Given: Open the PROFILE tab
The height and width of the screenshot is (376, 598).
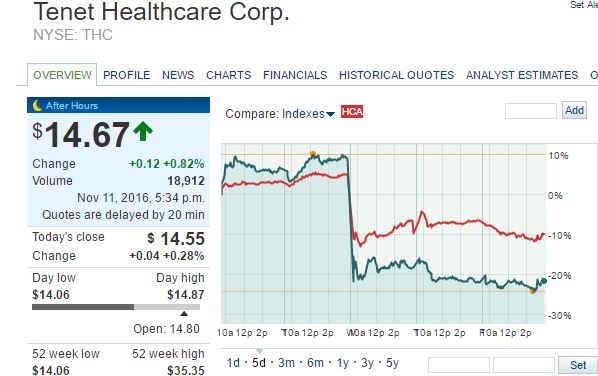Looking at the screenshot, I should (x=127, y=75).
